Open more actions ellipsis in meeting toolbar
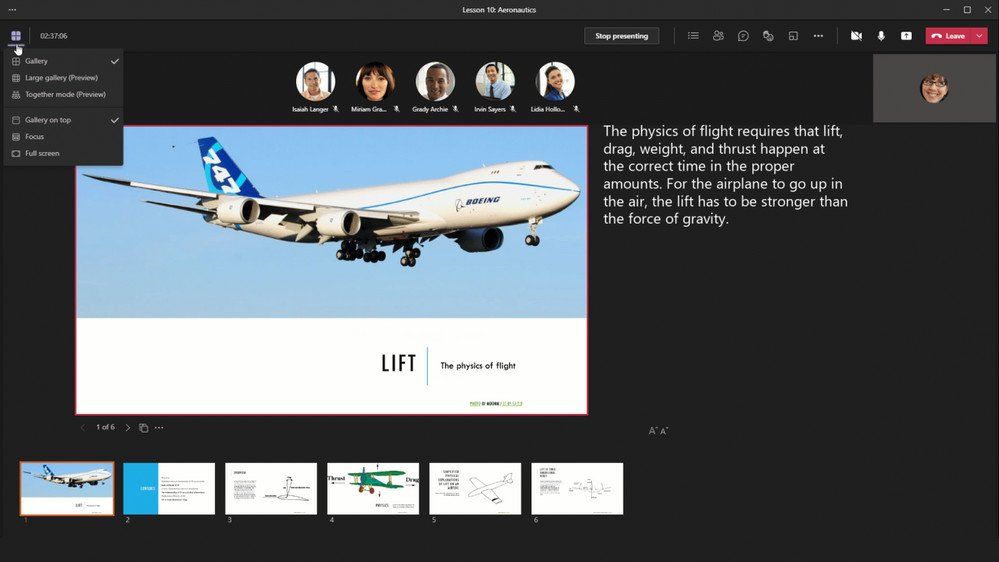 pos(818,36)
